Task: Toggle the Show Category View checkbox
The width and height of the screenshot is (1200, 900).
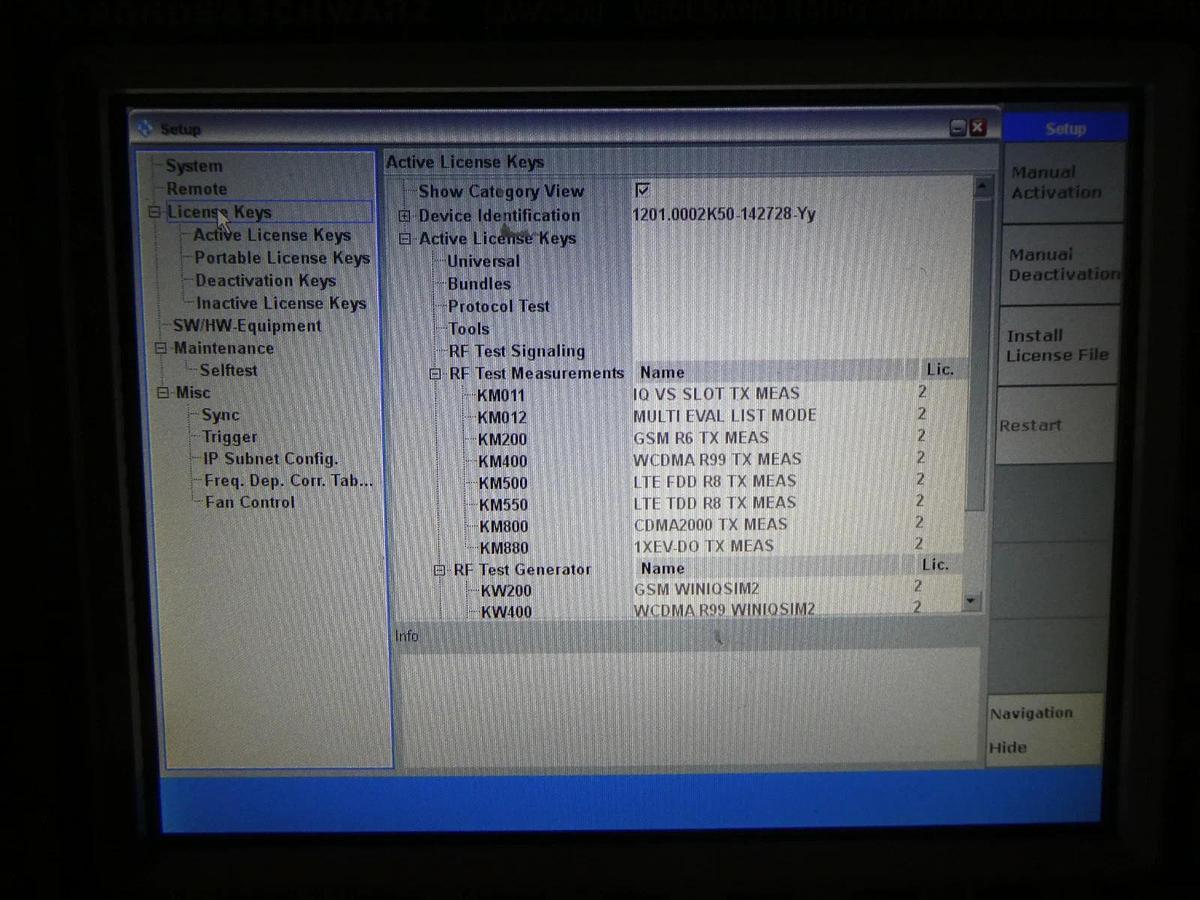Action: coord(642,189)
